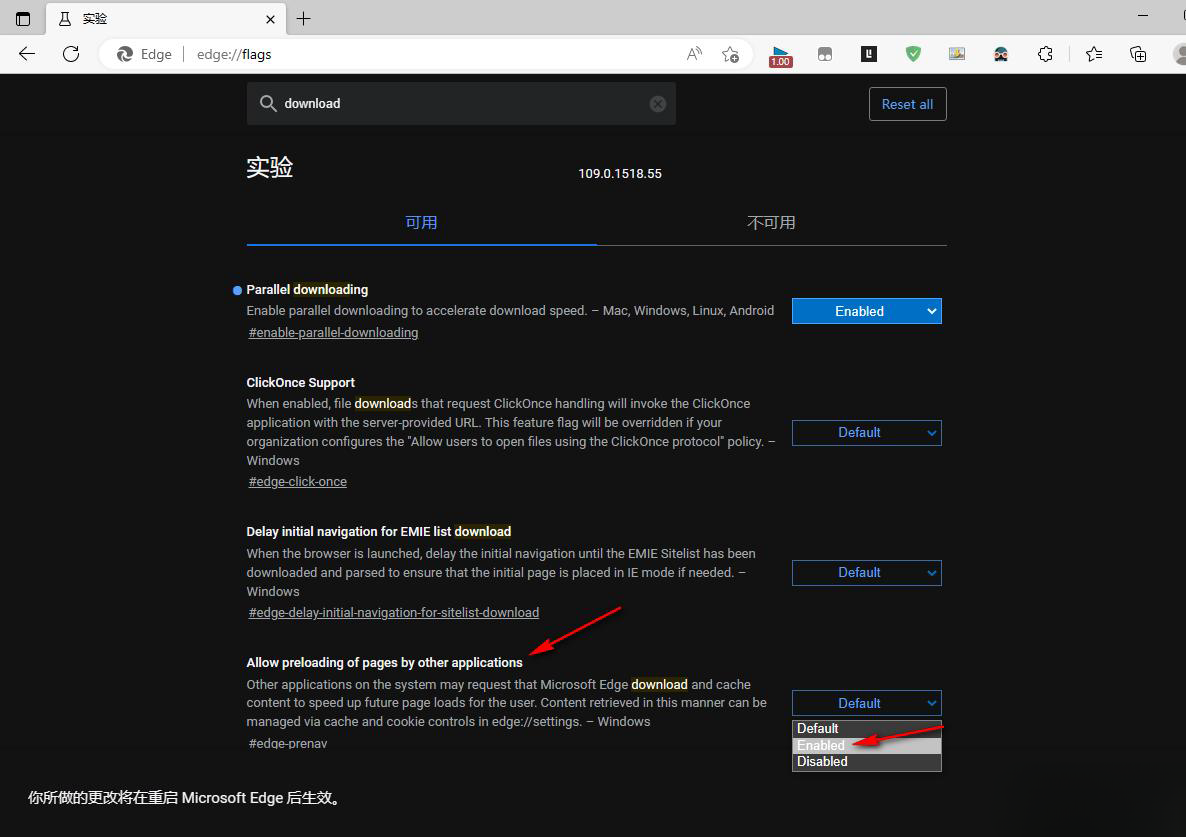Click the browser back arrow
Screen dimensions: 1186x837
click(27, 54)
